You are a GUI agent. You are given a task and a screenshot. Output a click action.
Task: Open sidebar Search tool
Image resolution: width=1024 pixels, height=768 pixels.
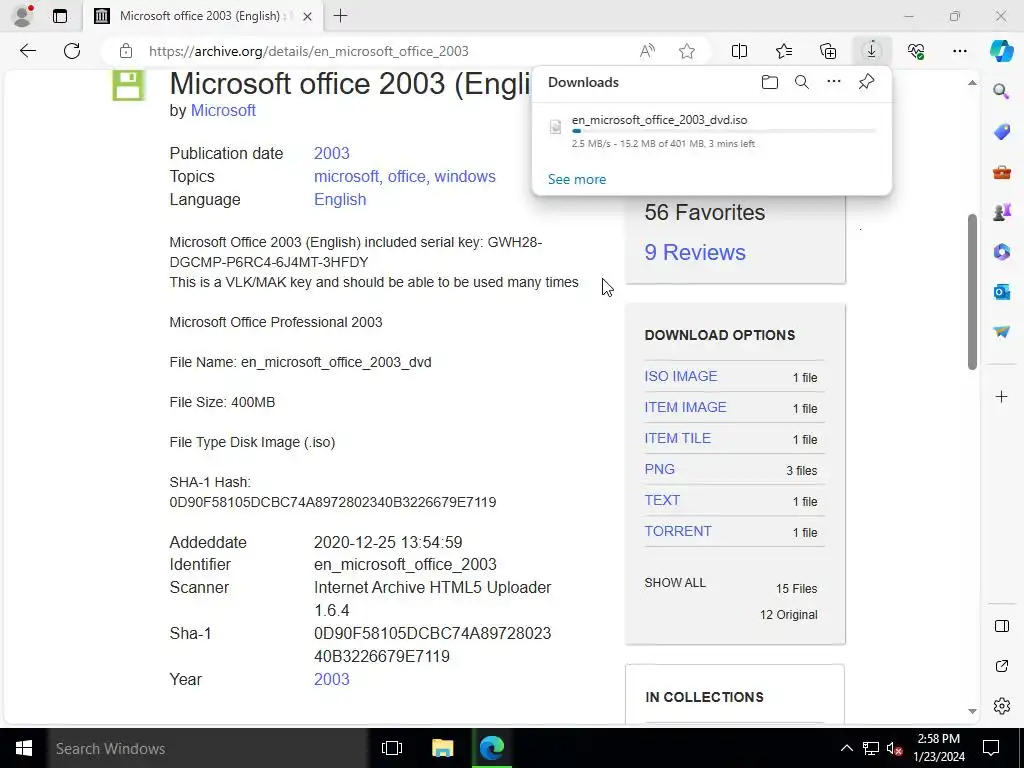pyautogui.click(x=1001, y=91)
